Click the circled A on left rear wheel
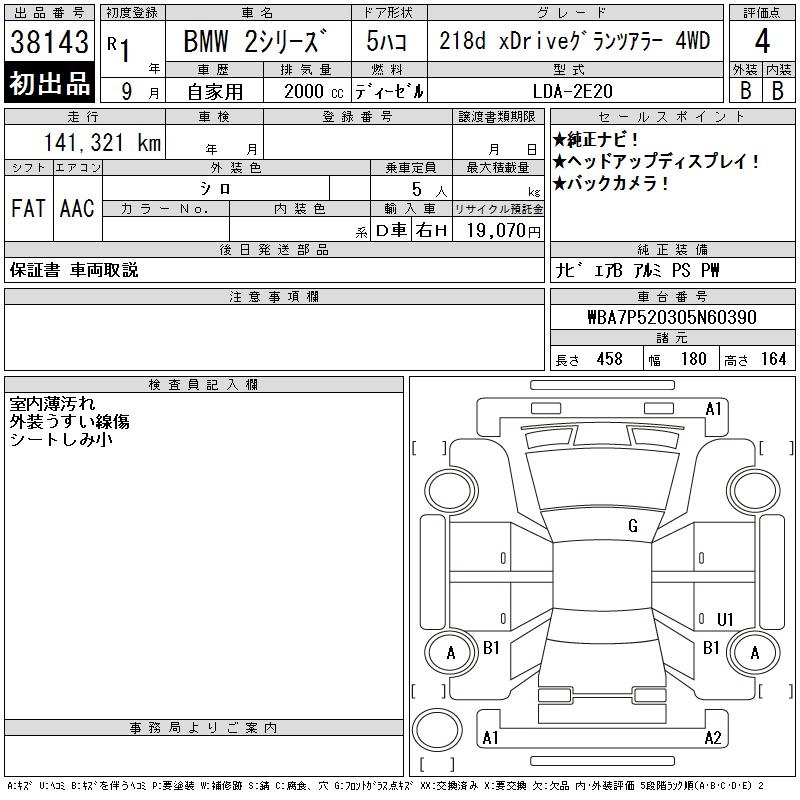 click(x=450, y=653)
